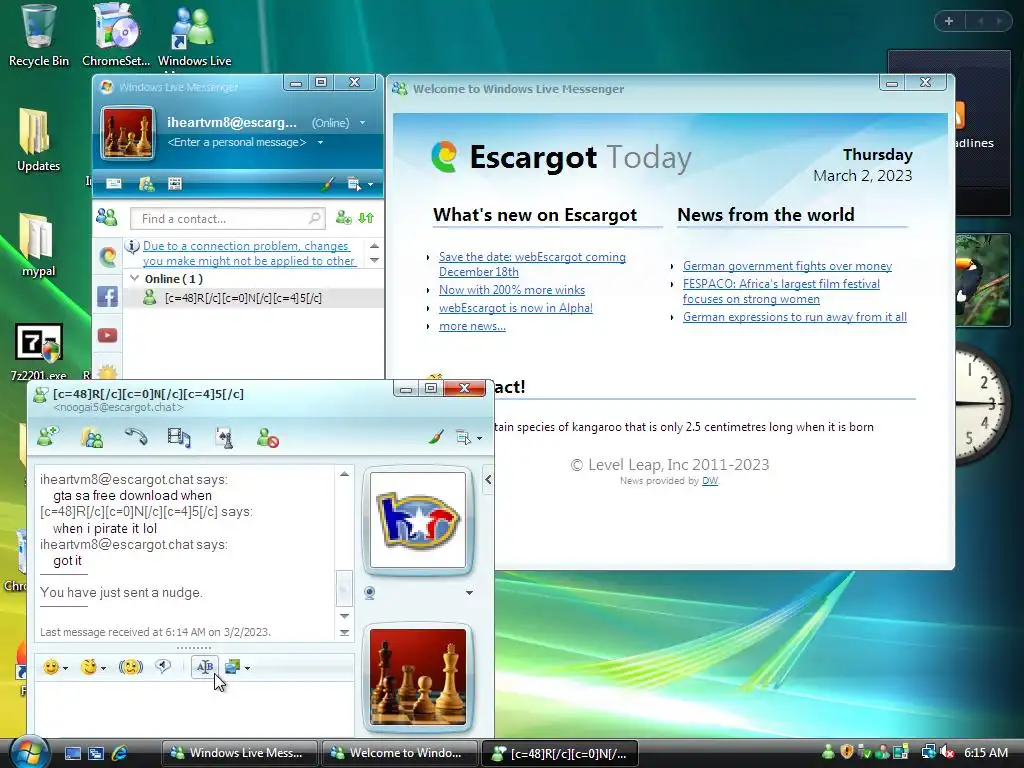Click the webcam icon under contact picture
1024x768 pixels.
click(x=370, y=593)
